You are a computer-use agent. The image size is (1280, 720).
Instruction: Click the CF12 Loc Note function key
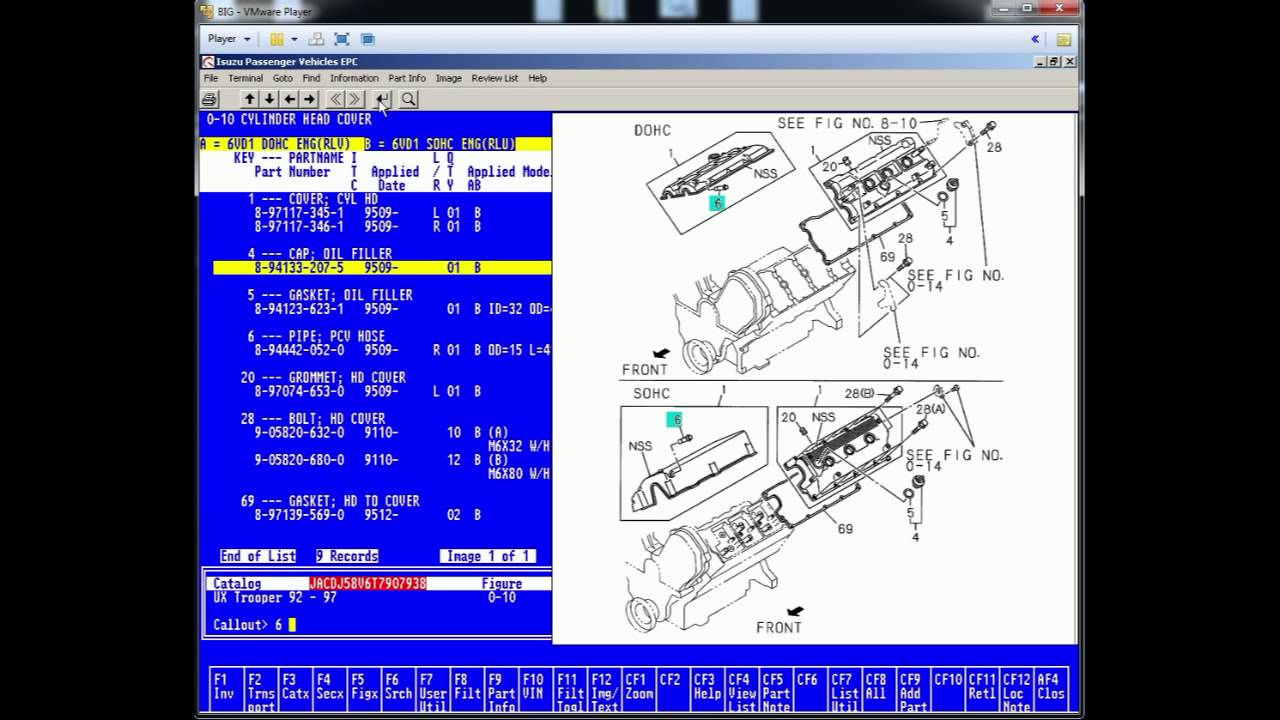(x=1015, y=692)
